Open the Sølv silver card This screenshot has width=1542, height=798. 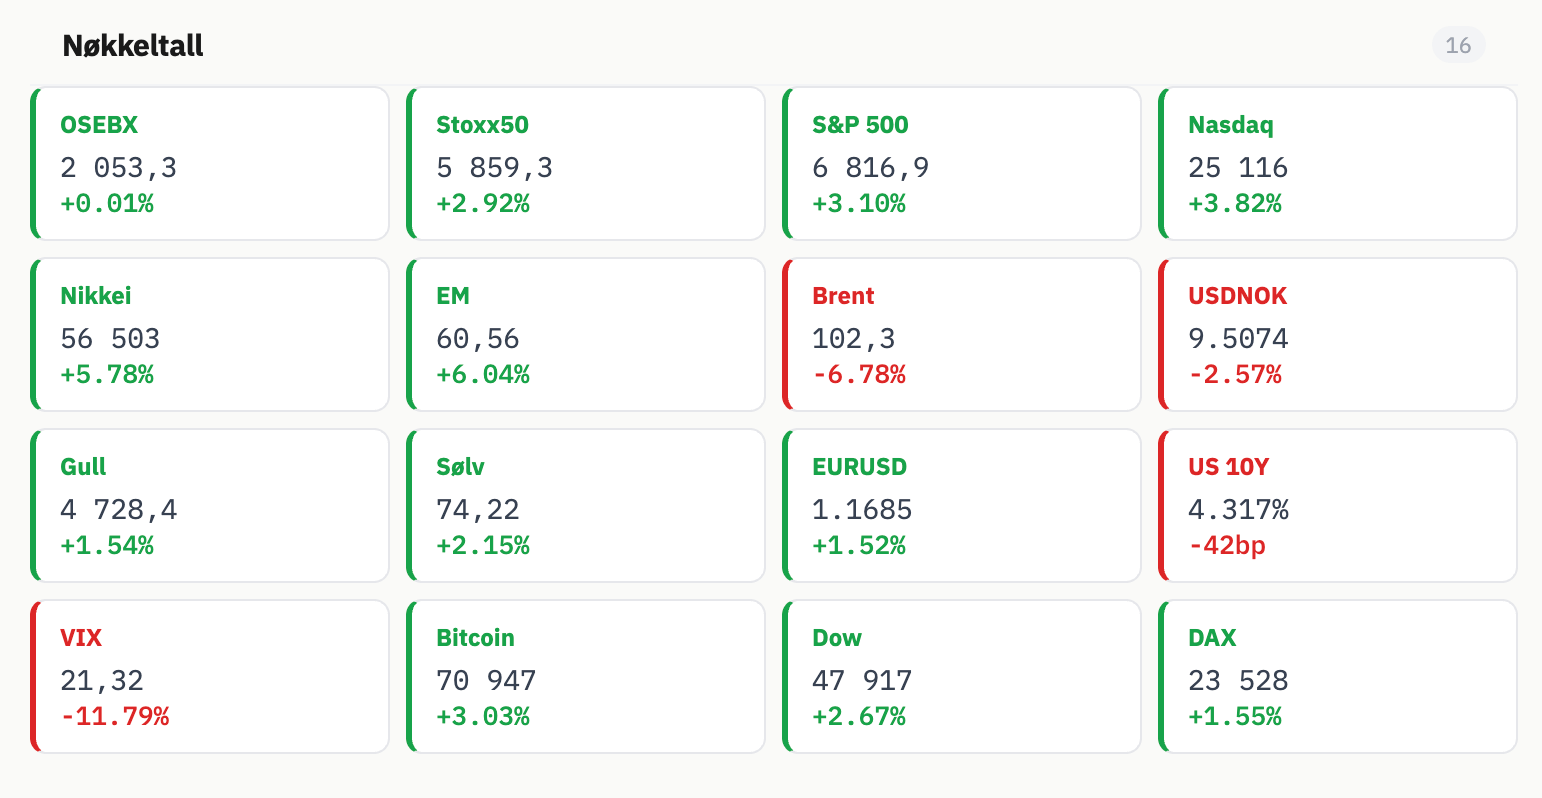586,506
